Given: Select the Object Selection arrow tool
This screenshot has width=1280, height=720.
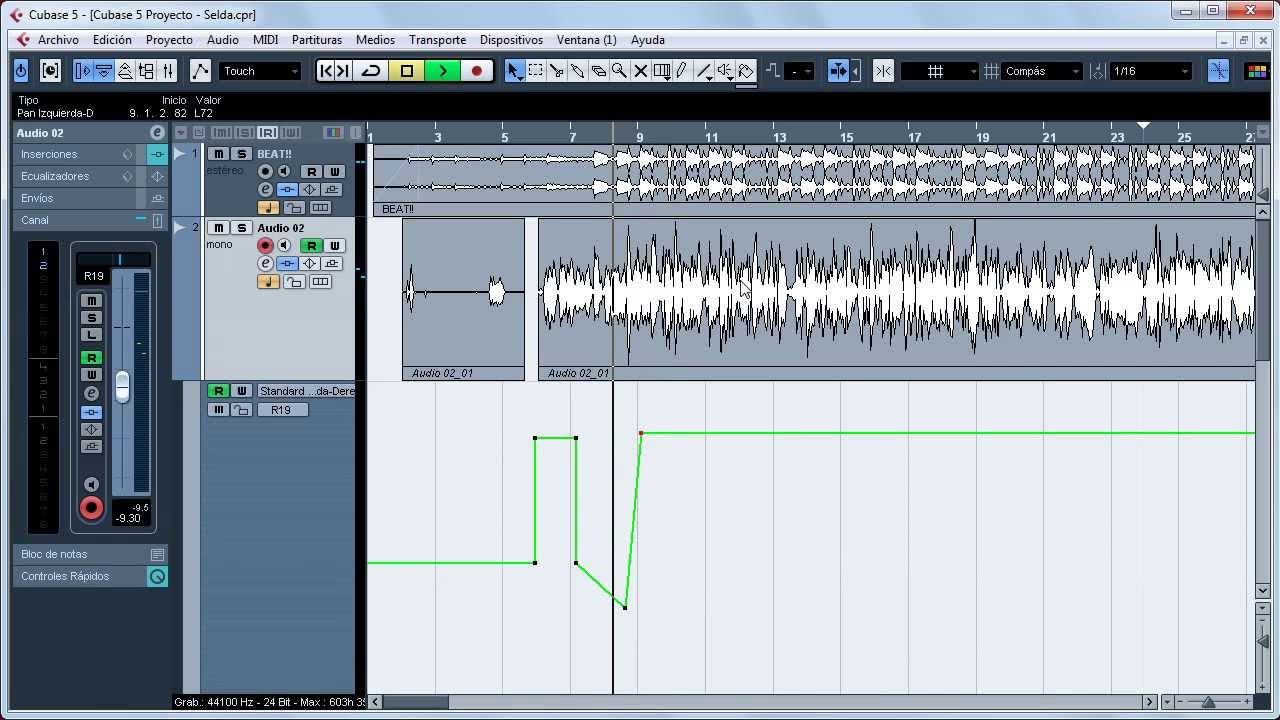Looking at the screenshot, I should pos(514,71).
